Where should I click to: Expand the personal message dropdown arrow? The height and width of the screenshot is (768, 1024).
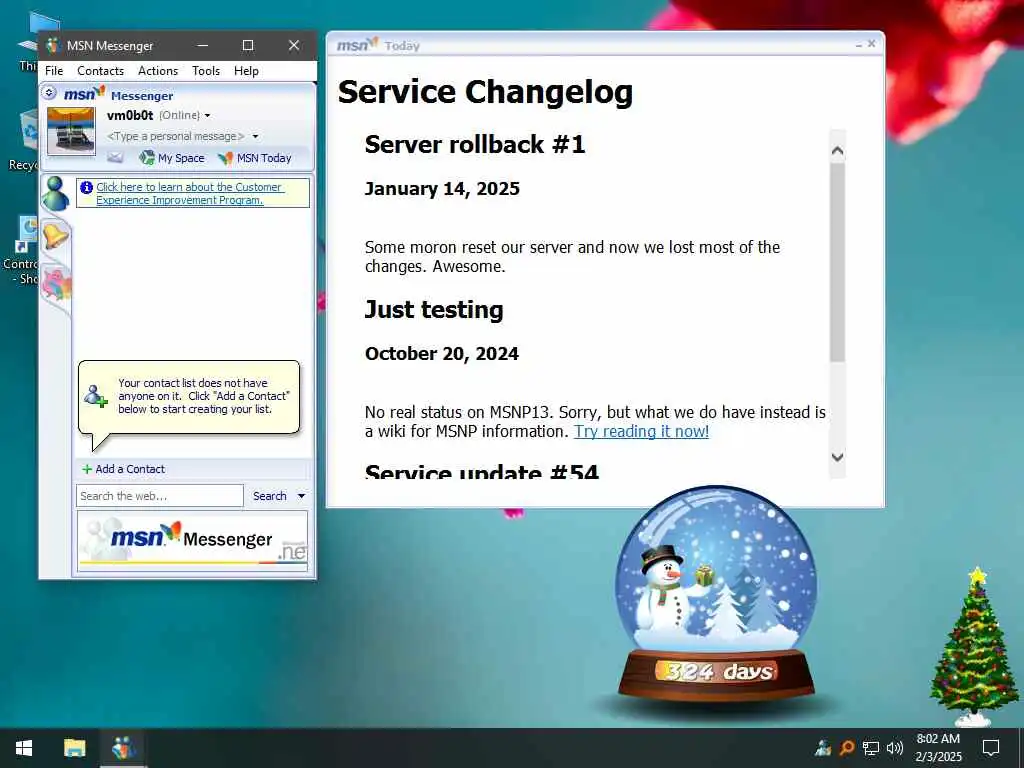[x=255, y=136]
